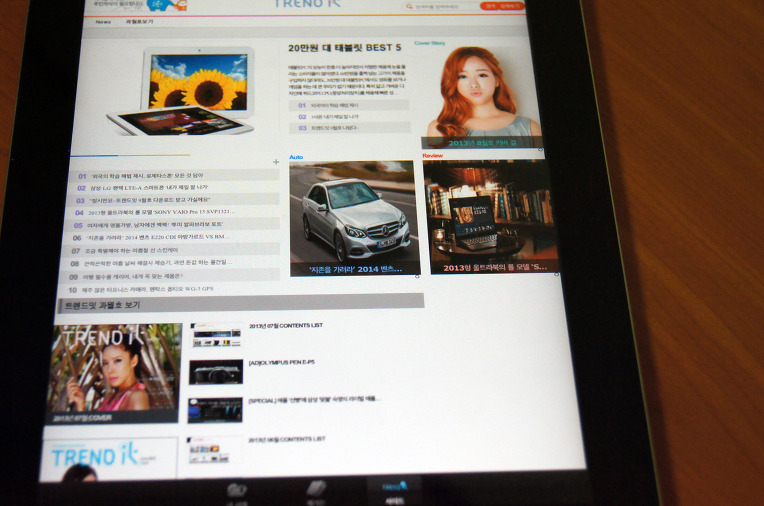Viewport: 764px width, 506px height.
Task: Open ranked article 04 SONY VAIO Pro 13
Action: [x=172, y=212]
